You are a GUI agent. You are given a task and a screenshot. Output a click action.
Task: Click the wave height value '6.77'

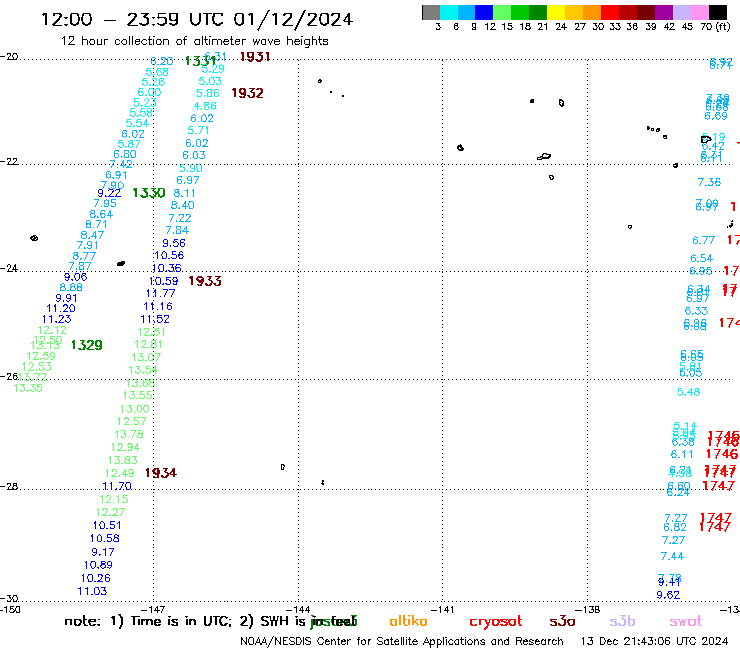pos(704,240)
